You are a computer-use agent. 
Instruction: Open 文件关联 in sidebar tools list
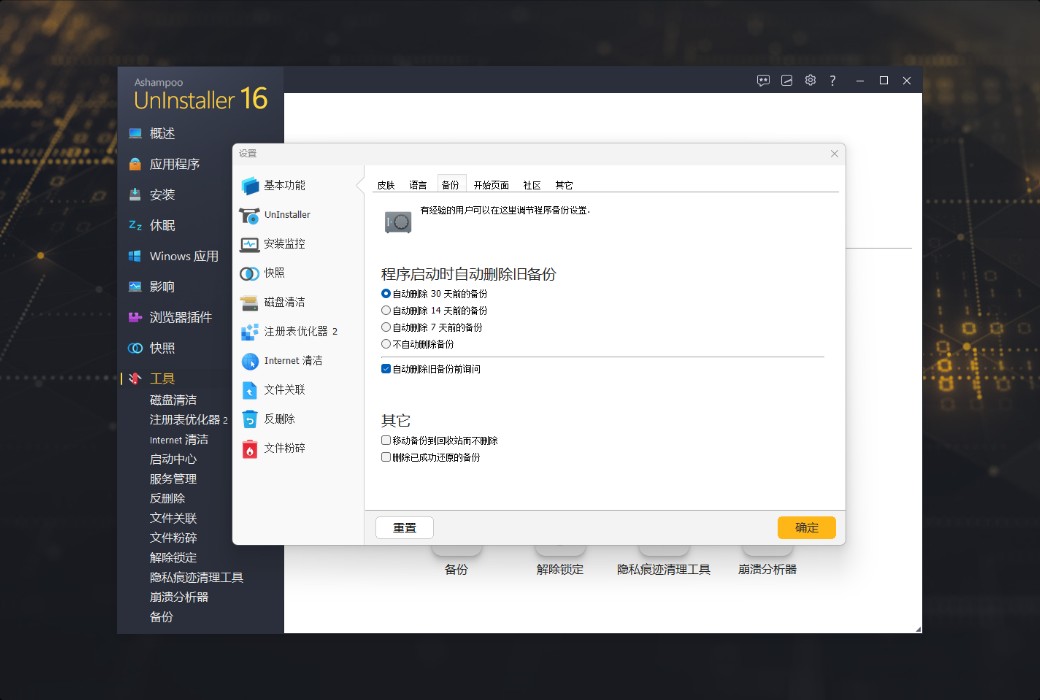173,518
